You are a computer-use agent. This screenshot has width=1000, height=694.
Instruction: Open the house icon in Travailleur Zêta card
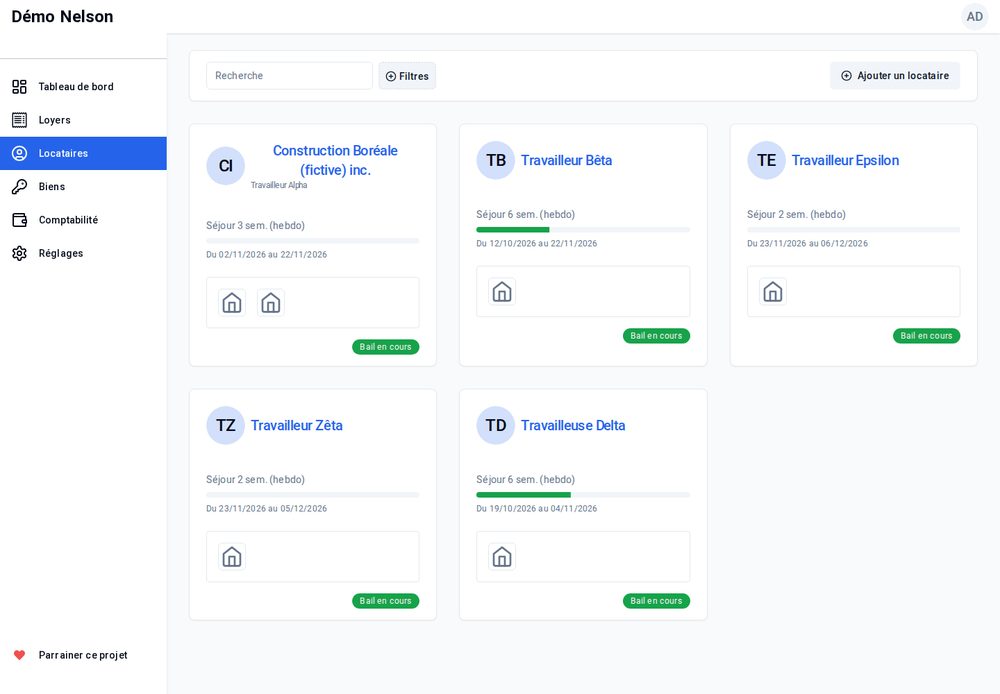click(232, 557)
